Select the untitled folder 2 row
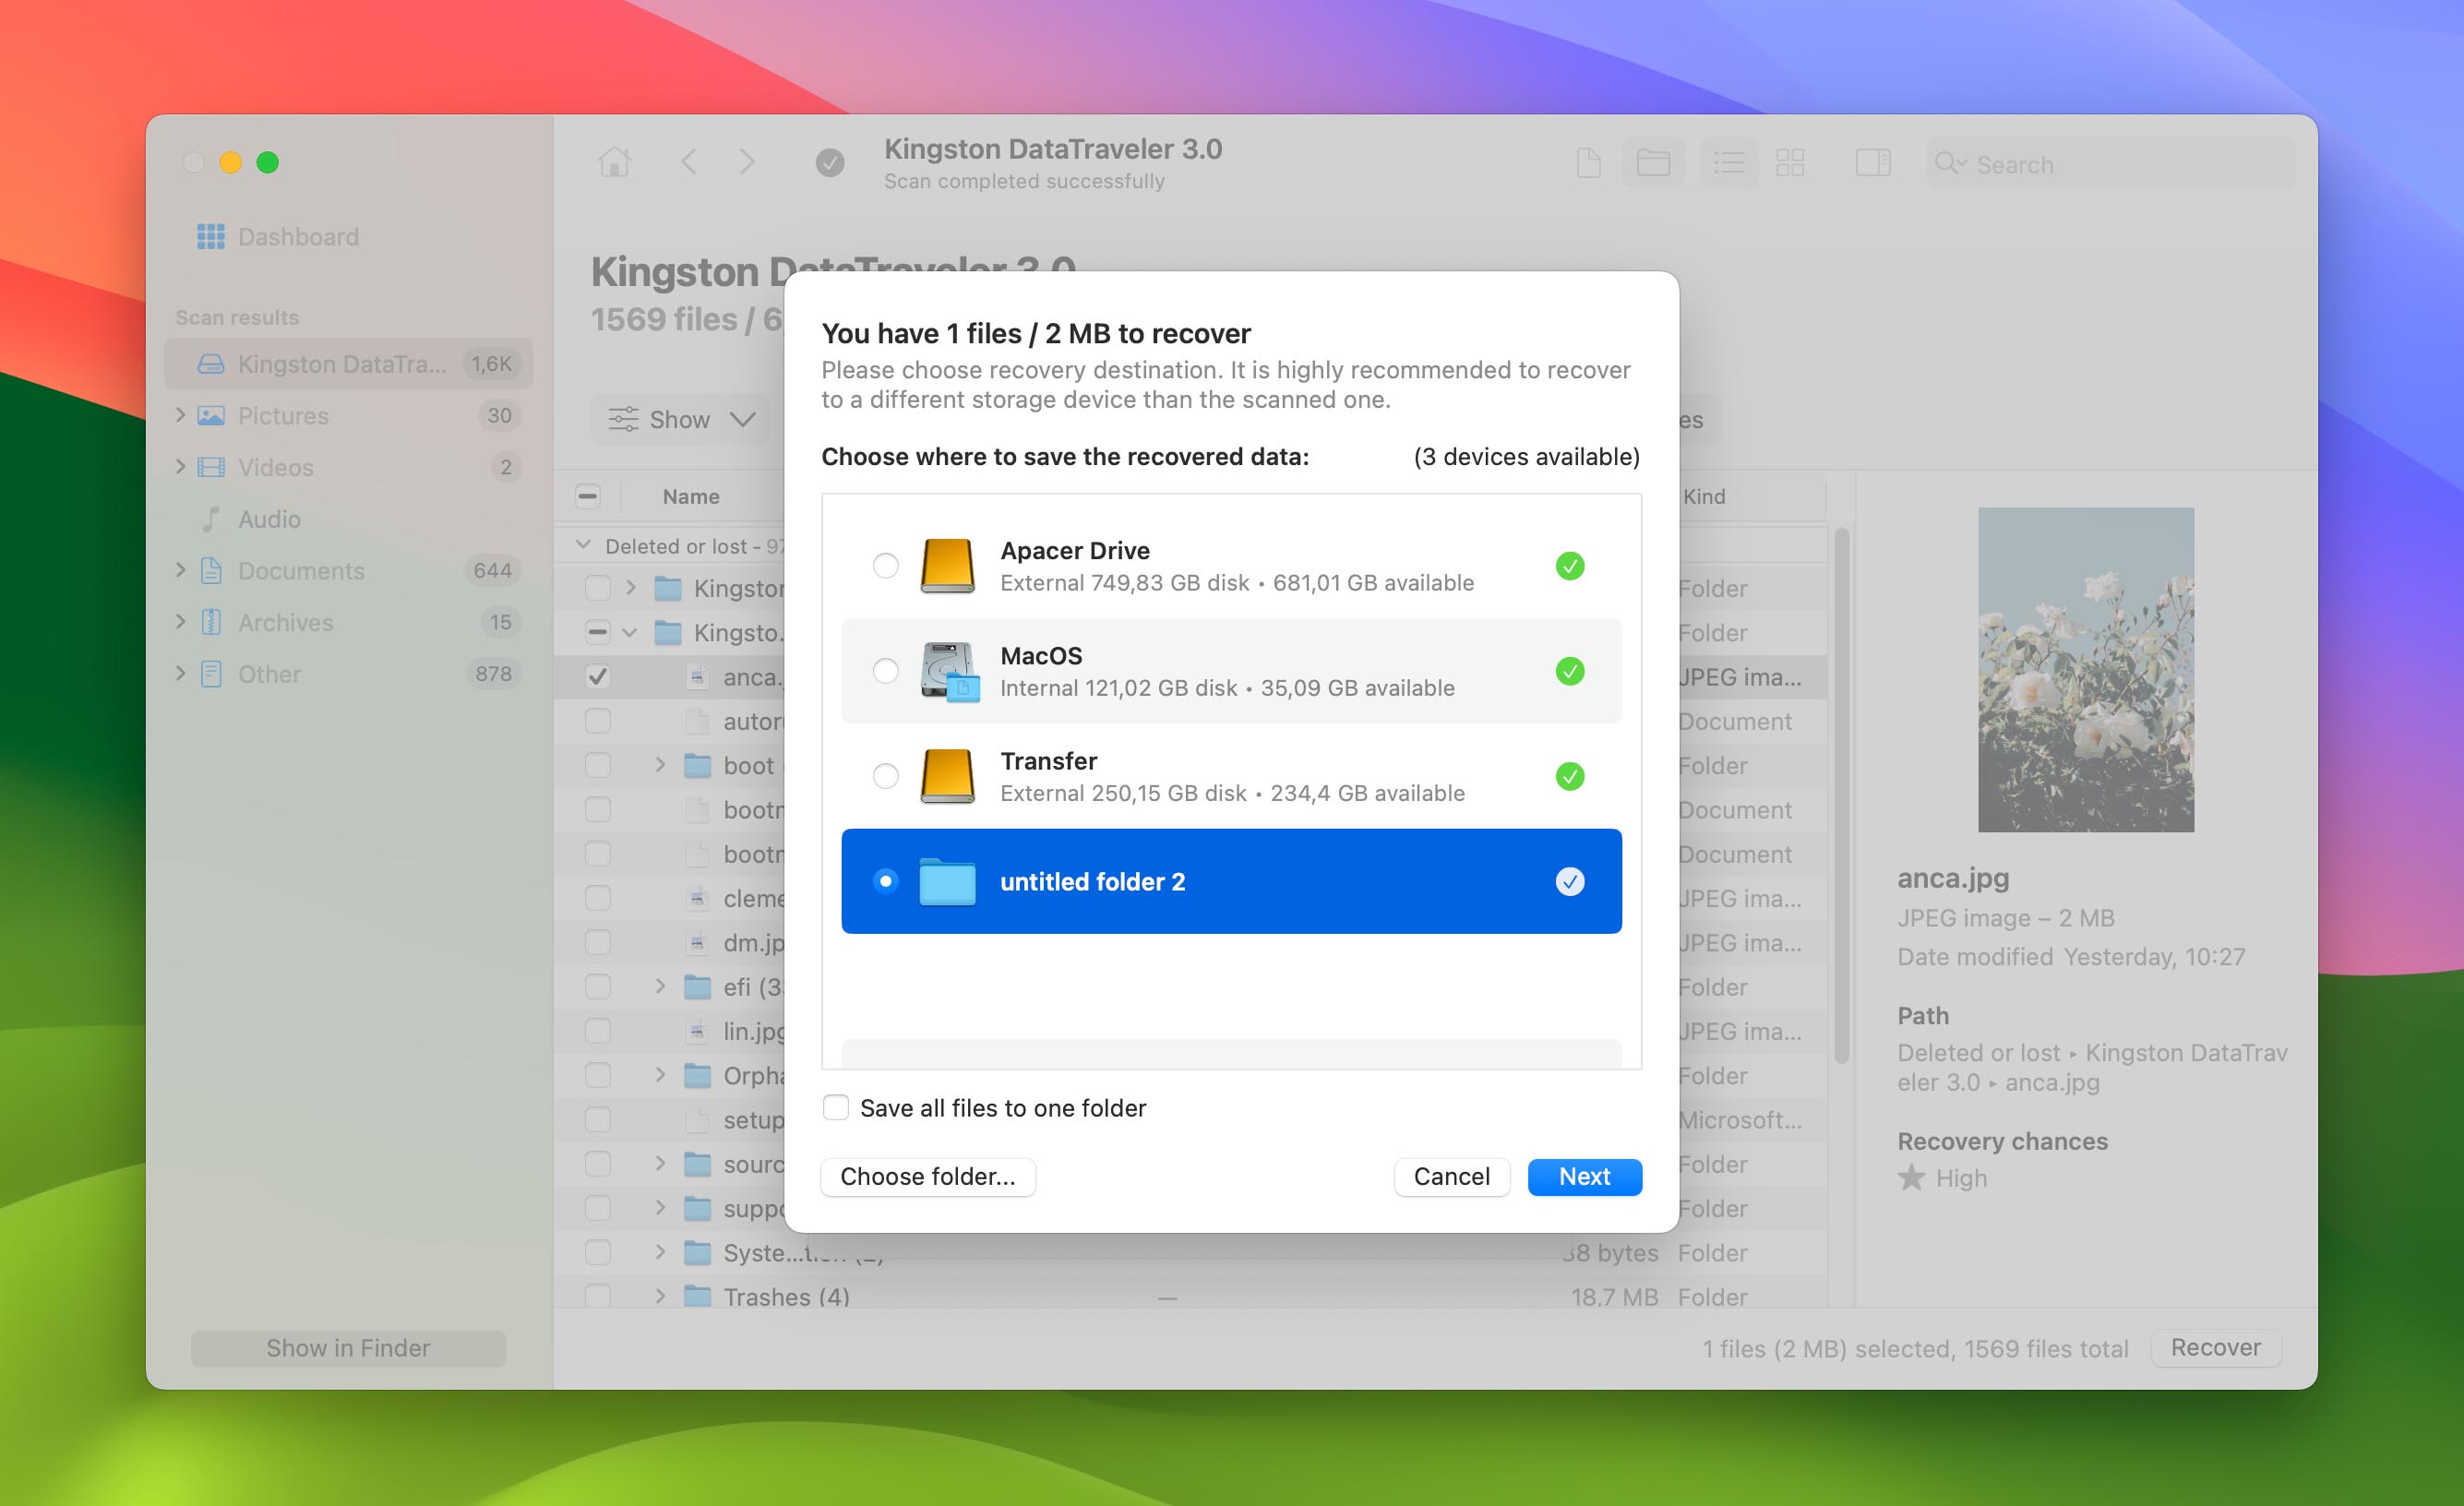 [x=1231, y=881]
